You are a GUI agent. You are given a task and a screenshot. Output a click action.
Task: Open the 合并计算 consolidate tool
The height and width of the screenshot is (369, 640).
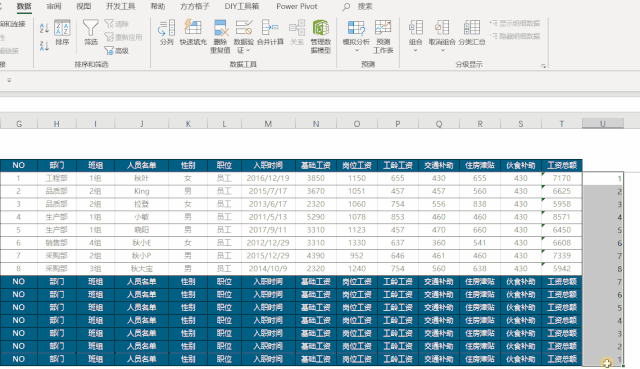point(270,33)
